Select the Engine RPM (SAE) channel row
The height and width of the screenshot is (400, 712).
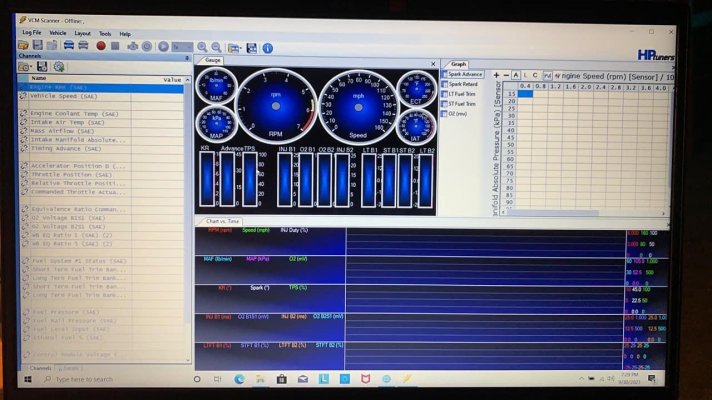pos(101,87)
